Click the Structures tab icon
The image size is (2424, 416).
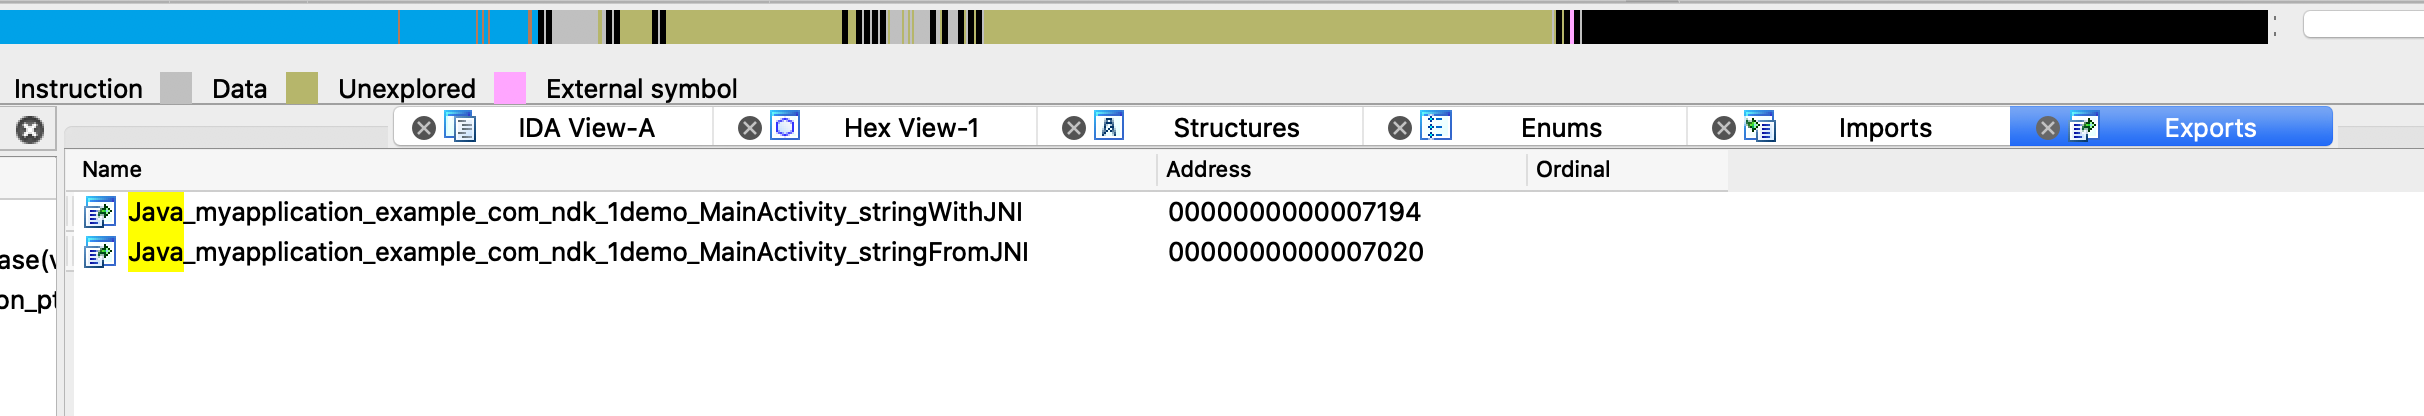coord(1109,128)
